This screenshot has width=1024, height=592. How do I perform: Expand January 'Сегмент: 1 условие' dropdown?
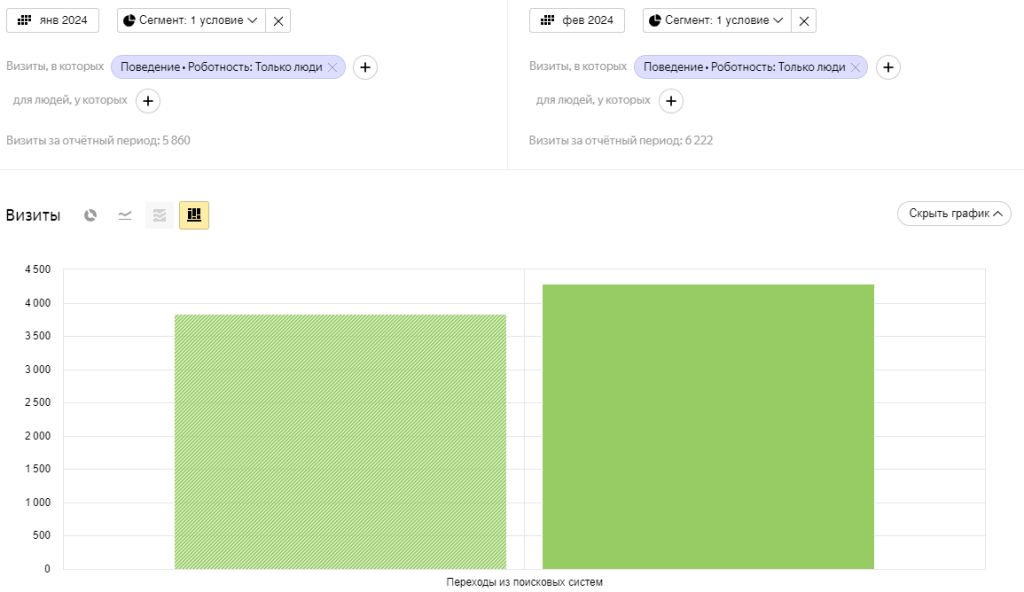pyautogui.click(x=190, y=20)
